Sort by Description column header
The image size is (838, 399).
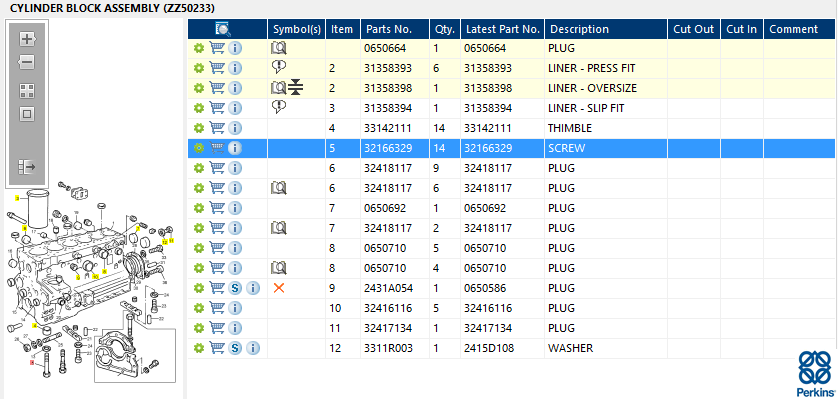pos(606,29)
